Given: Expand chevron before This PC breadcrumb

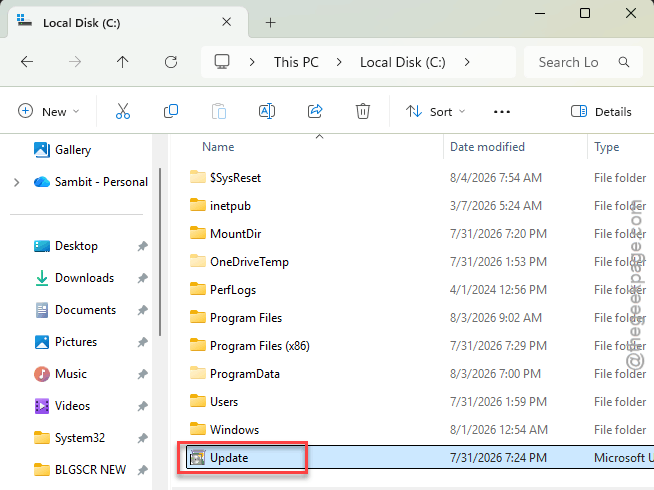Looking at the screenshot, I should click(x=252, y=62).
